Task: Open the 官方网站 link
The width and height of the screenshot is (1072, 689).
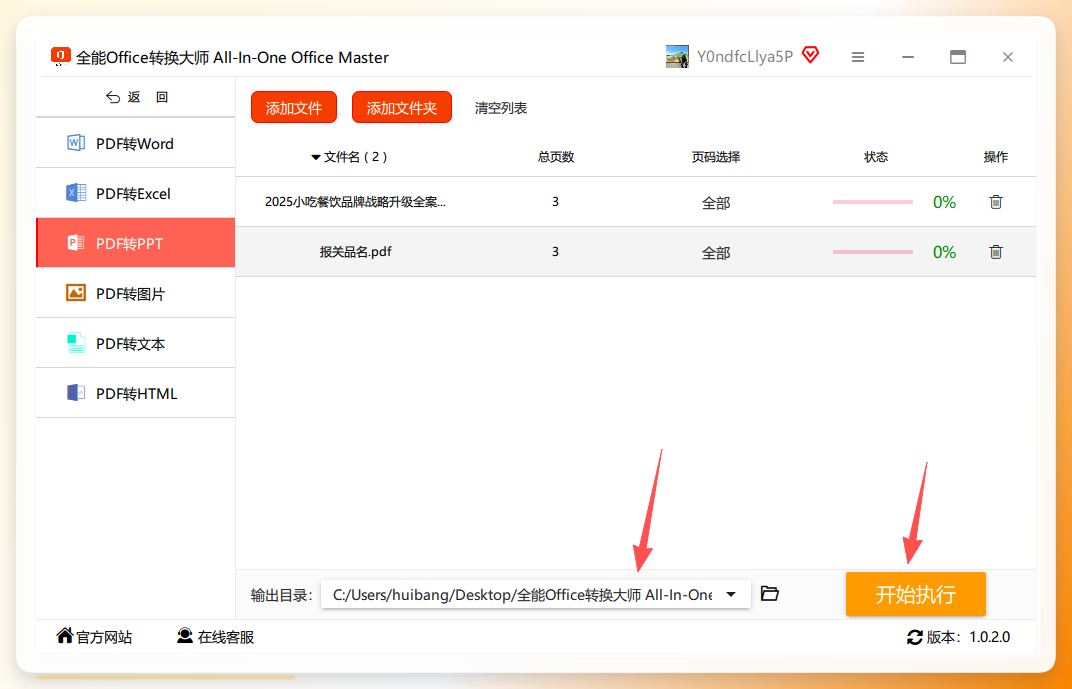Action: point(104,637)
